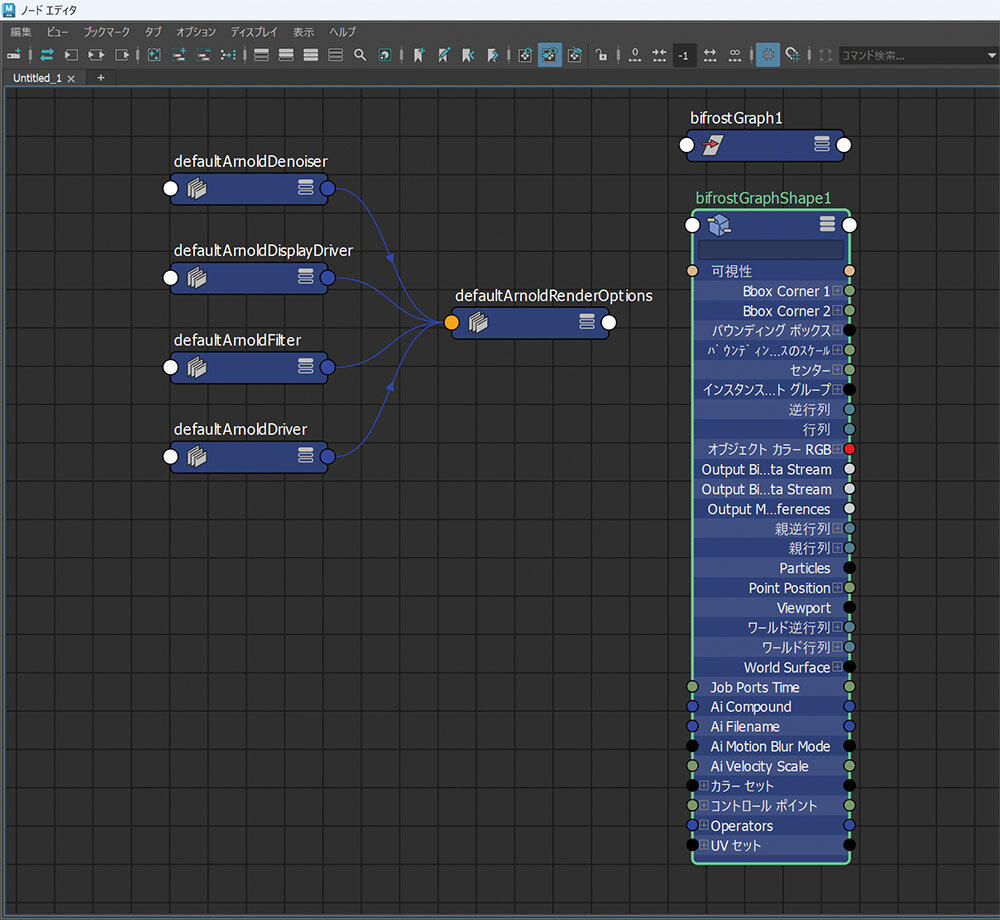
Task: Change view mode on defaultArnoldRenderOptions node
Action: click(x=587, y=321)
